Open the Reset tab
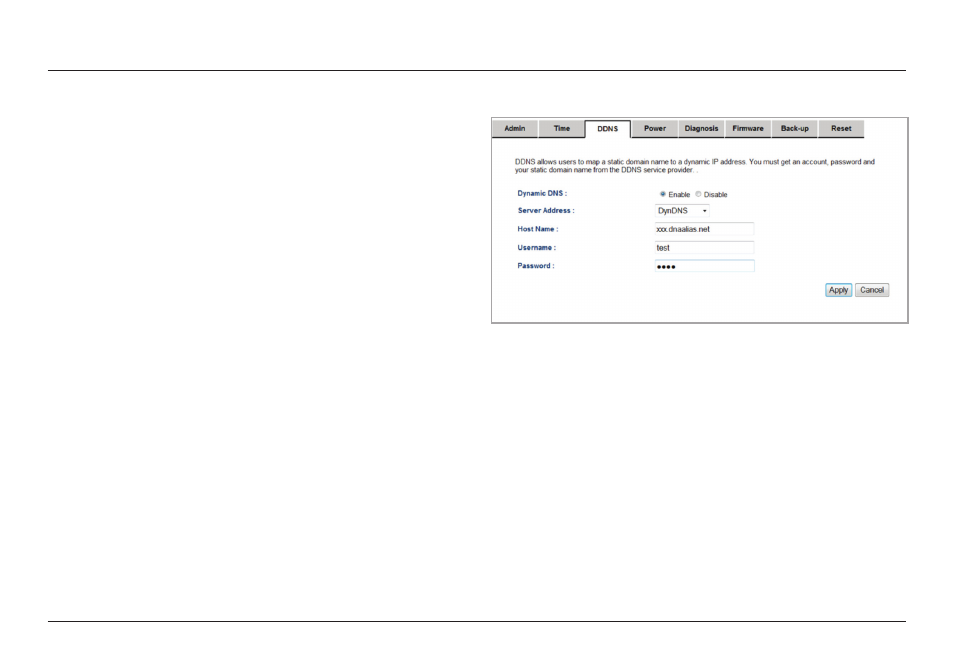The image size is (954, 668). (841, 128)
